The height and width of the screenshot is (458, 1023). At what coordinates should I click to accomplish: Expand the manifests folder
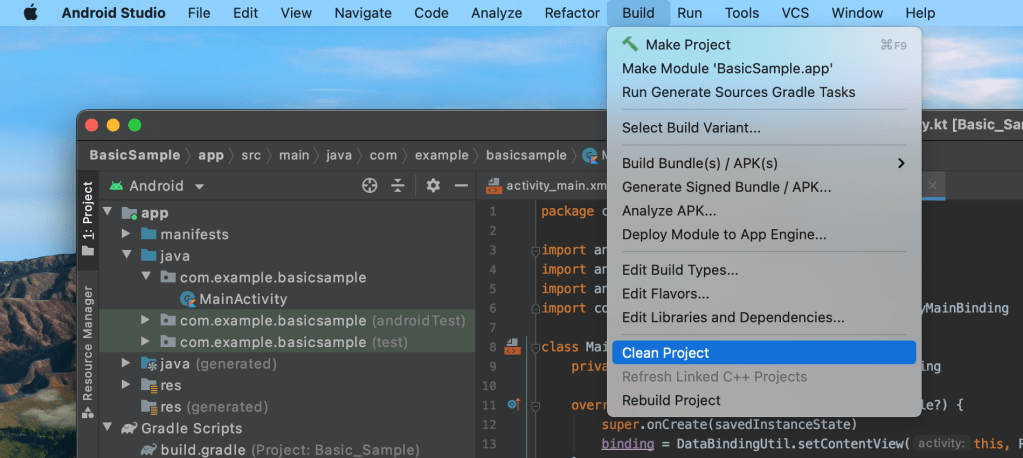[126, 234]
